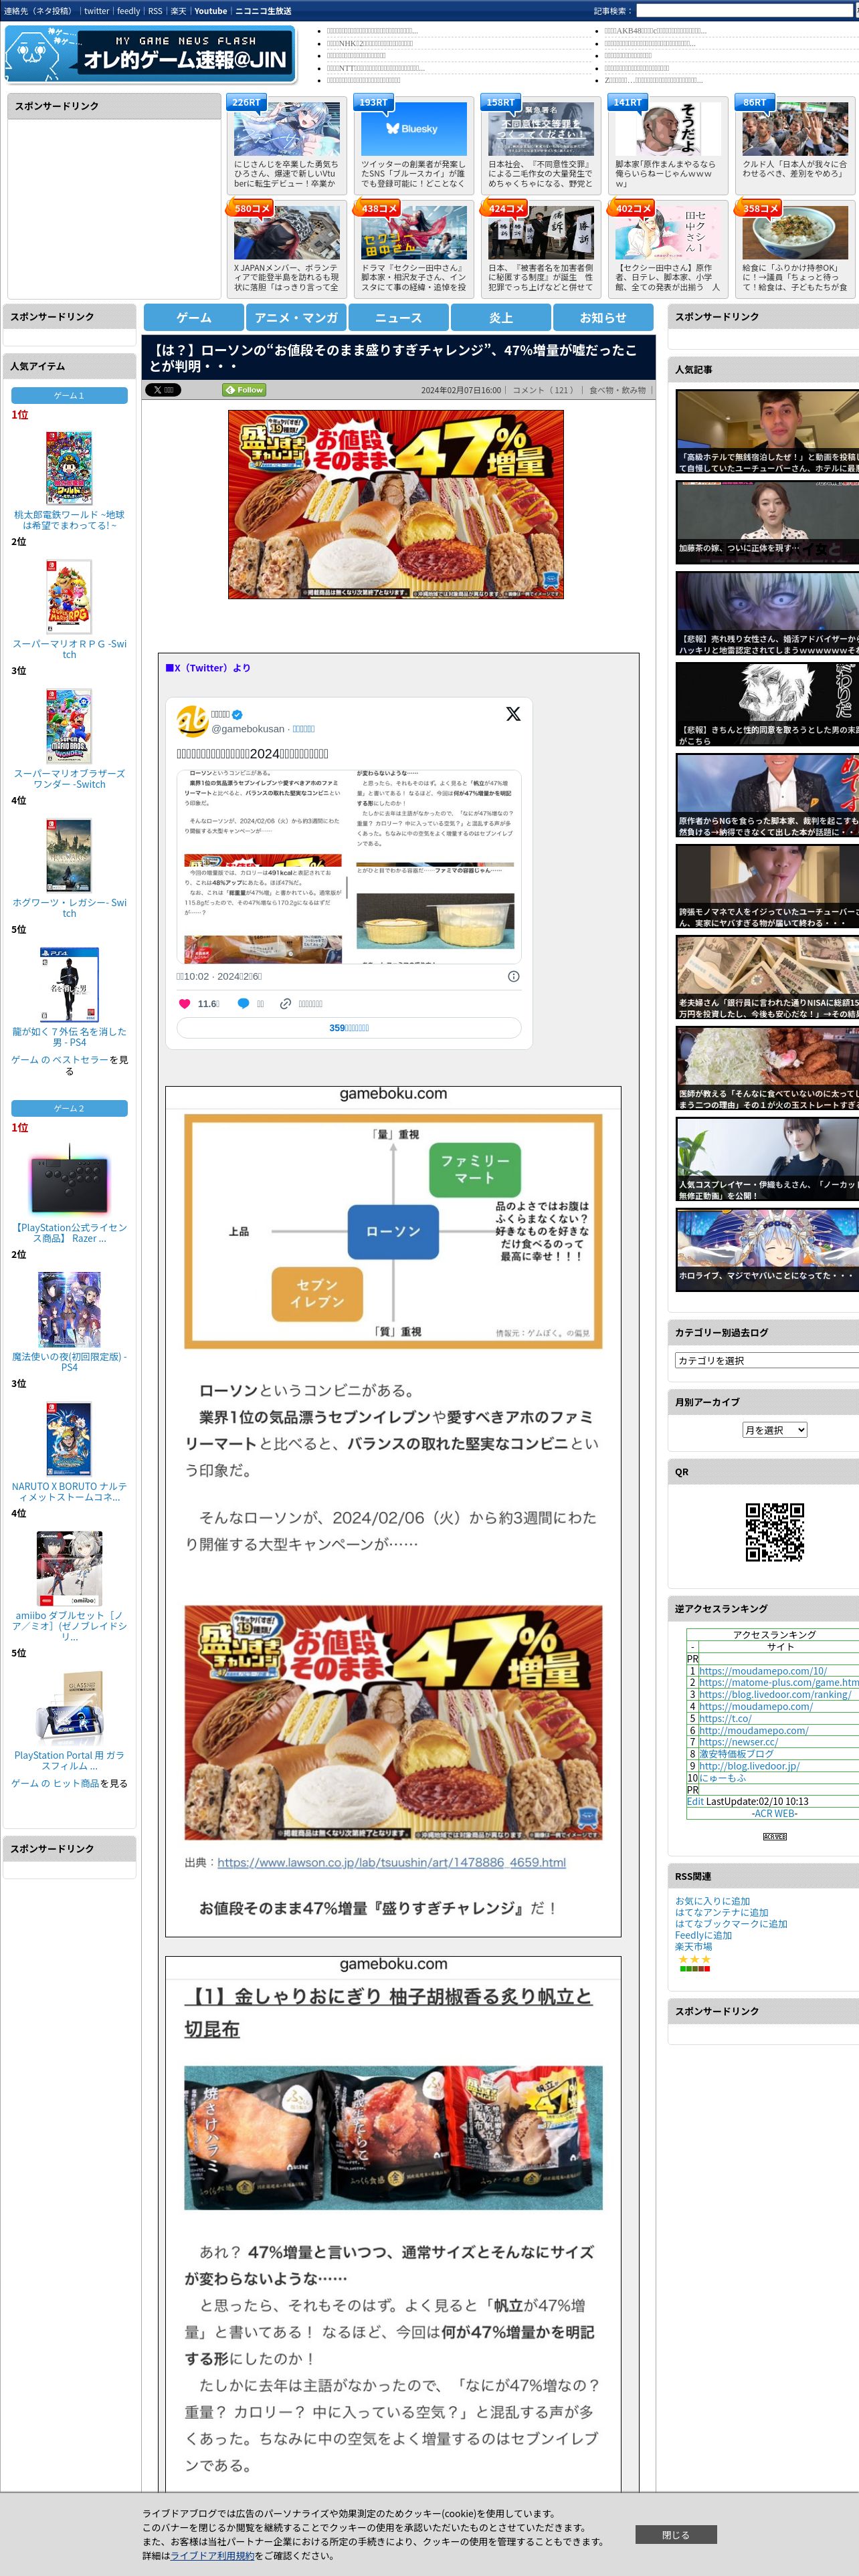Click the ニコニコ生放送 top bar link
The width and height of the screenshot is (859, 2576).
click(x=263, y=11)
